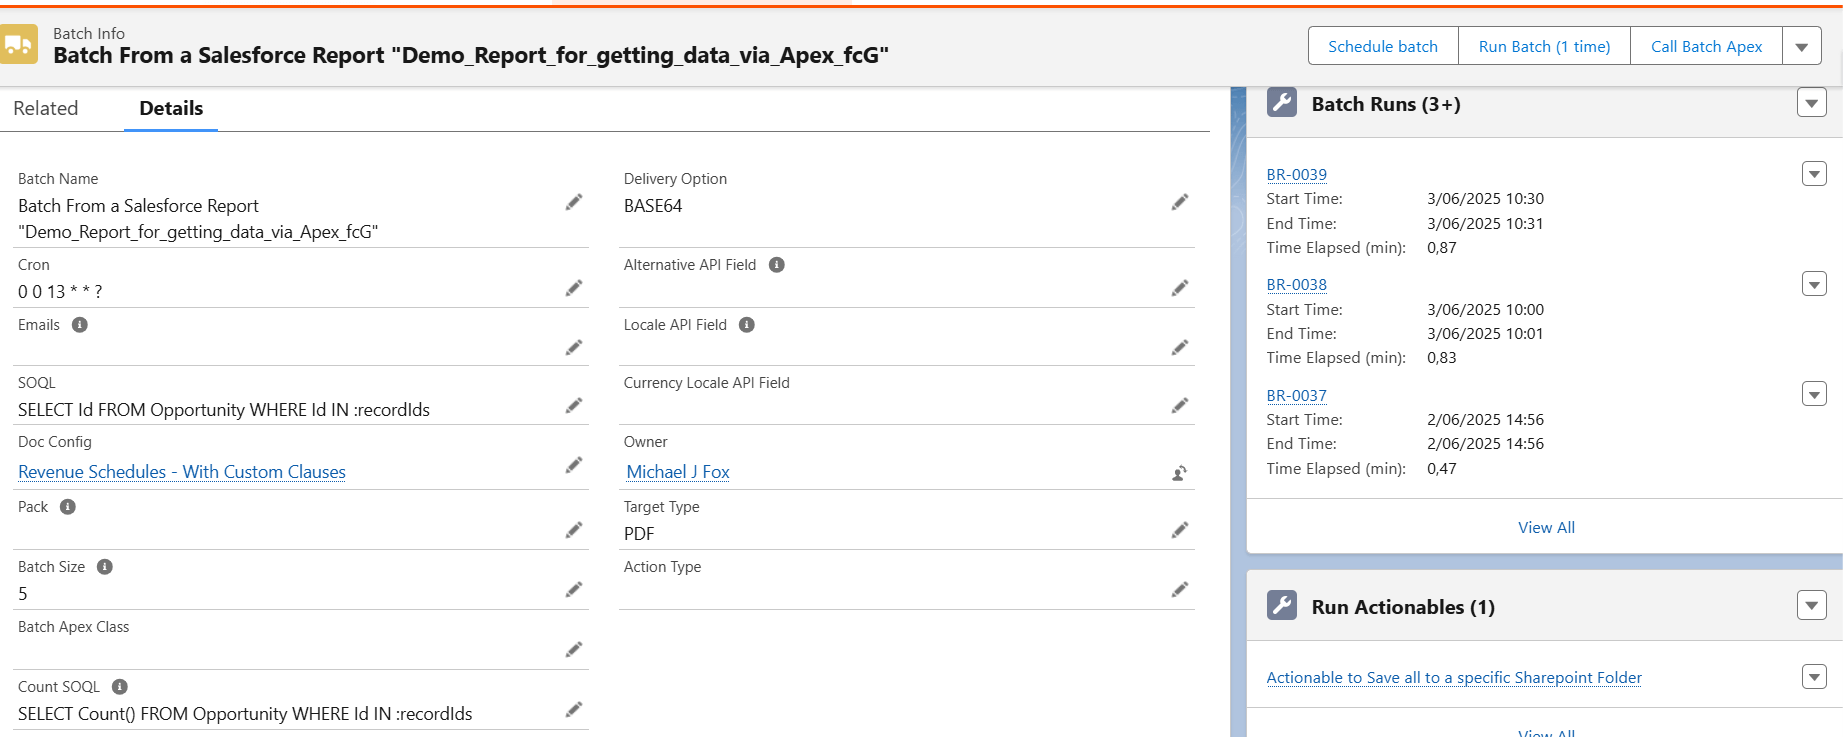Edit the Batch Apex Class pencil icon
The image size is (1843, 737).
coord(574,649)
